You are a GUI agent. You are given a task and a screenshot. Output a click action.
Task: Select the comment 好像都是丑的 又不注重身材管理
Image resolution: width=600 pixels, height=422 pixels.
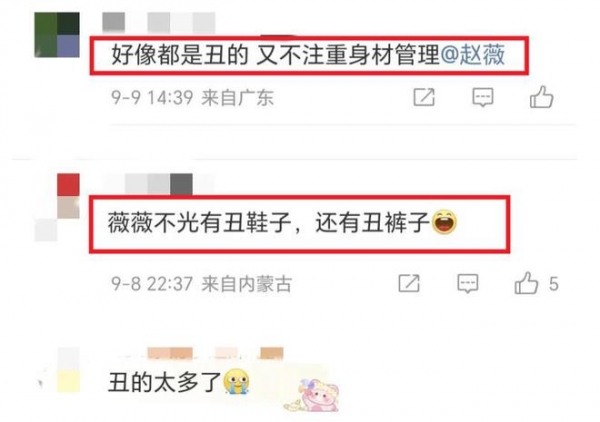pyautogui.click(x=275, y=55)
